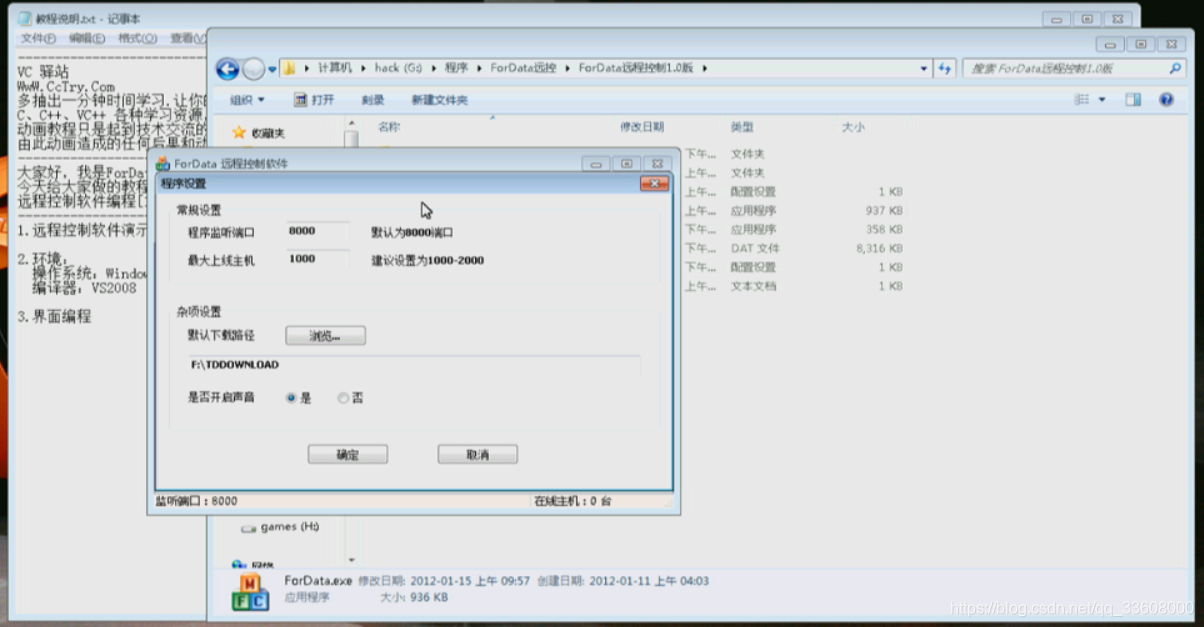Open the address bar history dropdown
Viewport: 1204px width, 627px height.
pyautogui.click(x=923, y=69)
